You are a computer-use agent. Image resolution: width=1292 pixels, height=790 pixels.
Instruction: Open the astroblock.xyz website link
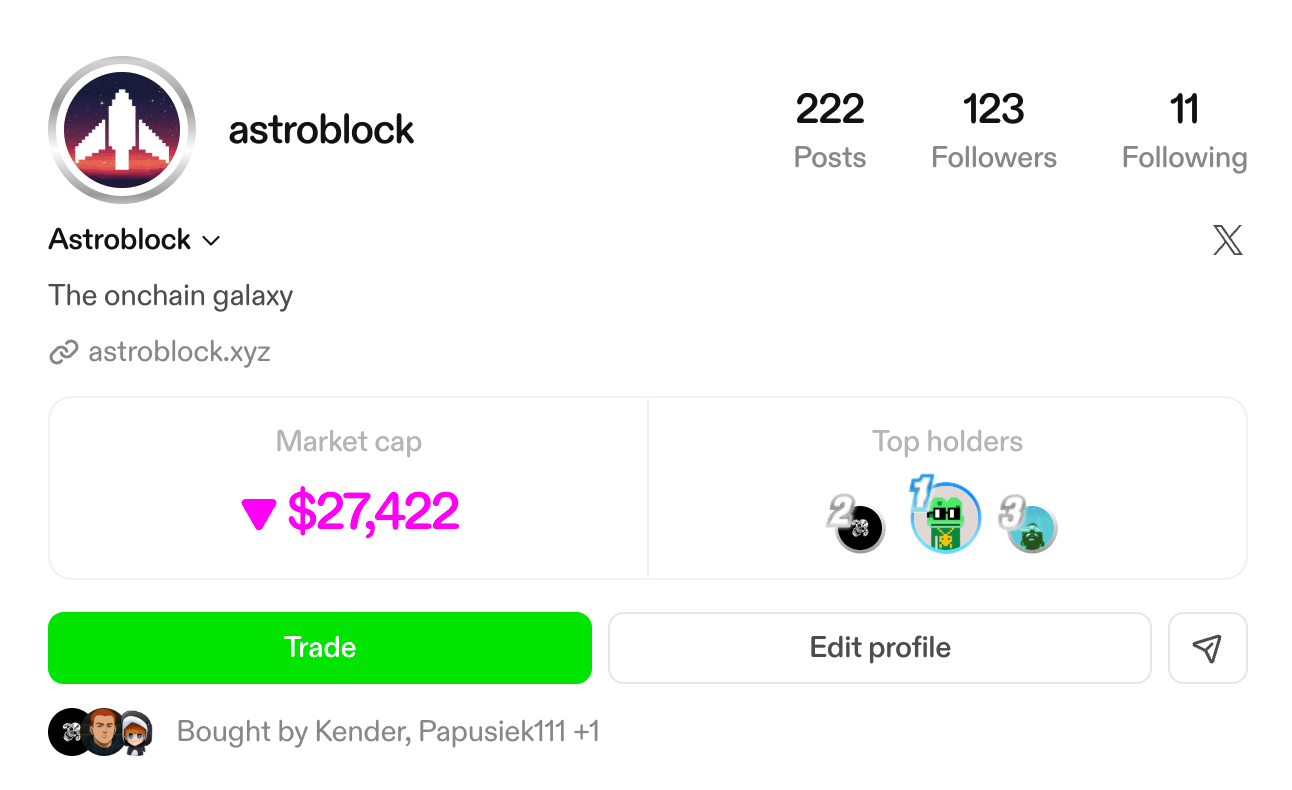[x=179, y=352]
